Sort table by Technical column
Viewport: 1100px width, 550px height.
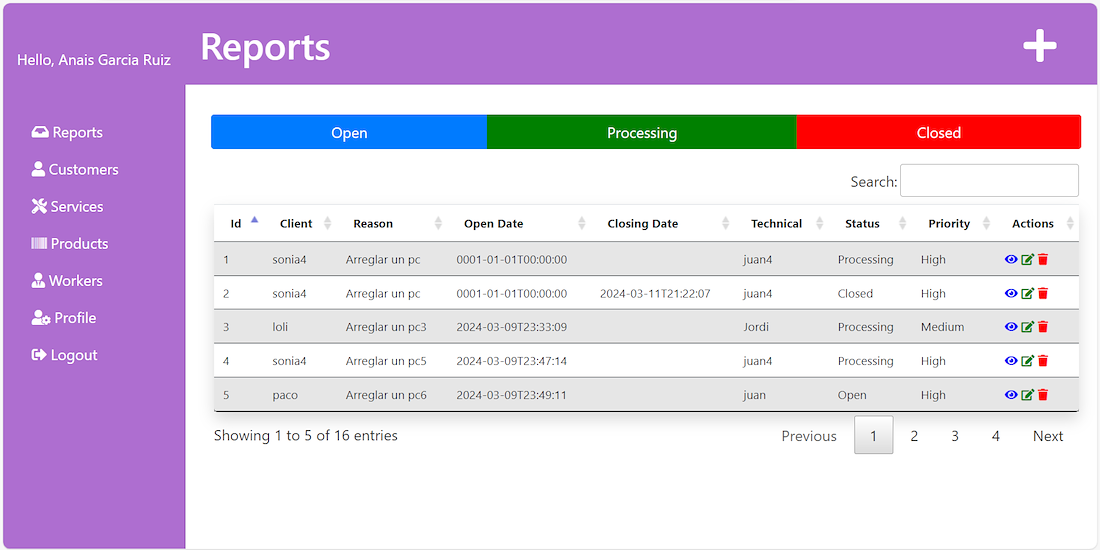click(x=776, y=224)
